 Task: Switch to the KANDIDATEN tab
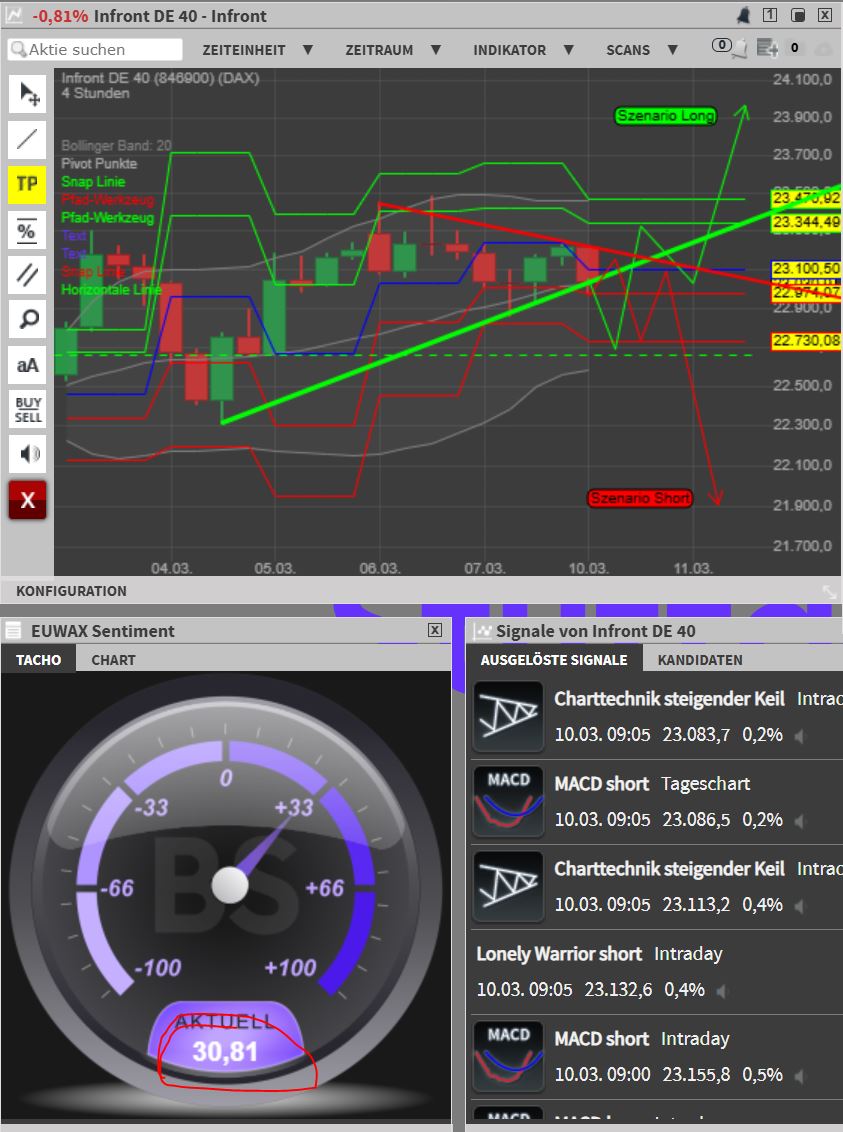(x=700, y=660)
